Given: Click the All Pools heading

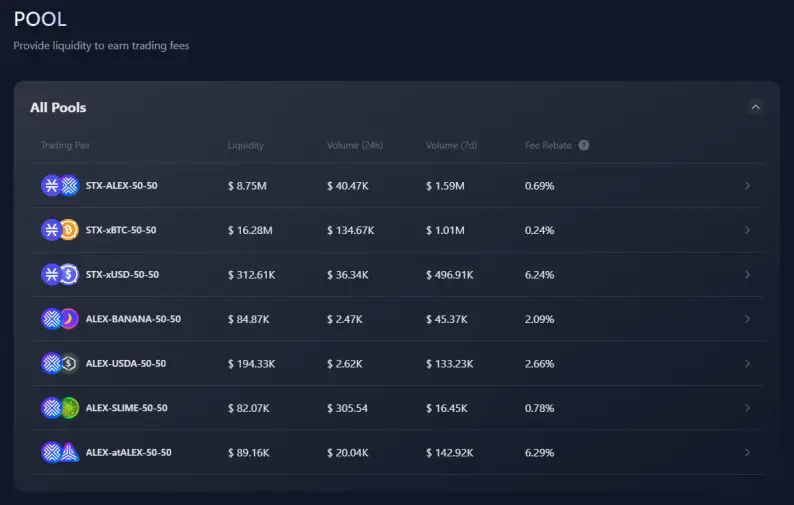Looking at the screenshot, I should click(58, 107).
